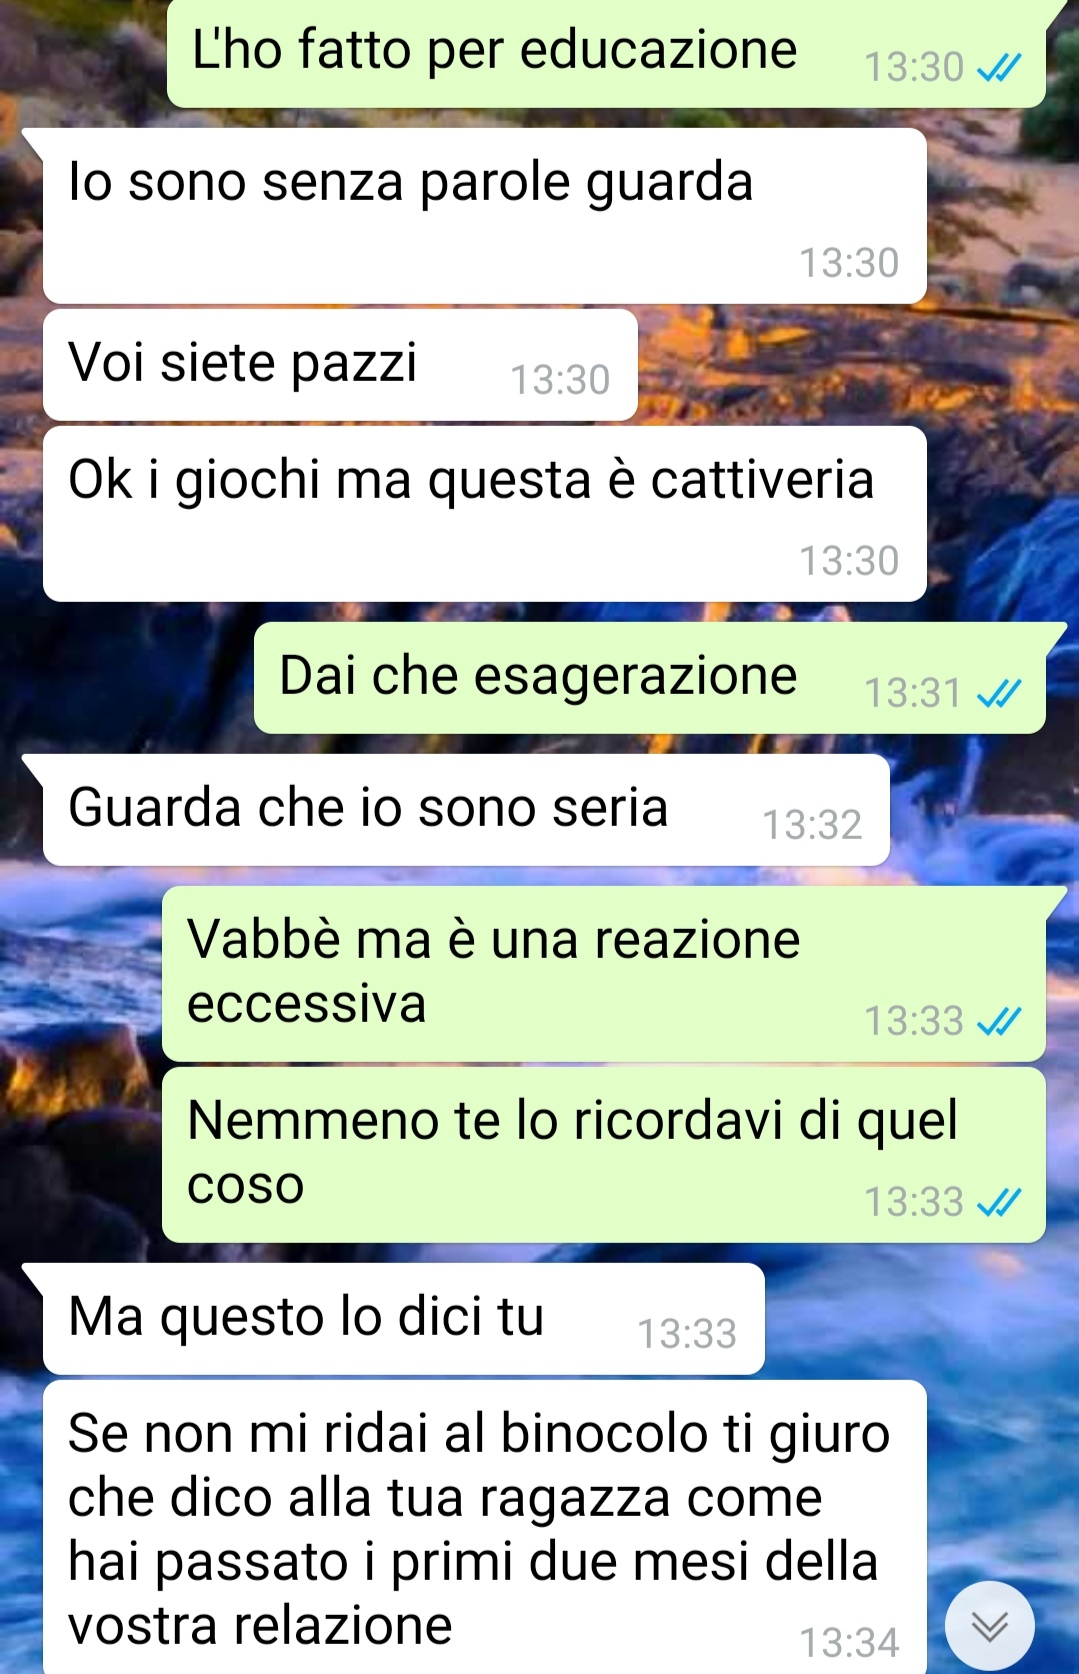Tap double-check icon on 'Vabbè ma è una reazione eccessiva'
1079x1674 pixels.
(999, 1021)
